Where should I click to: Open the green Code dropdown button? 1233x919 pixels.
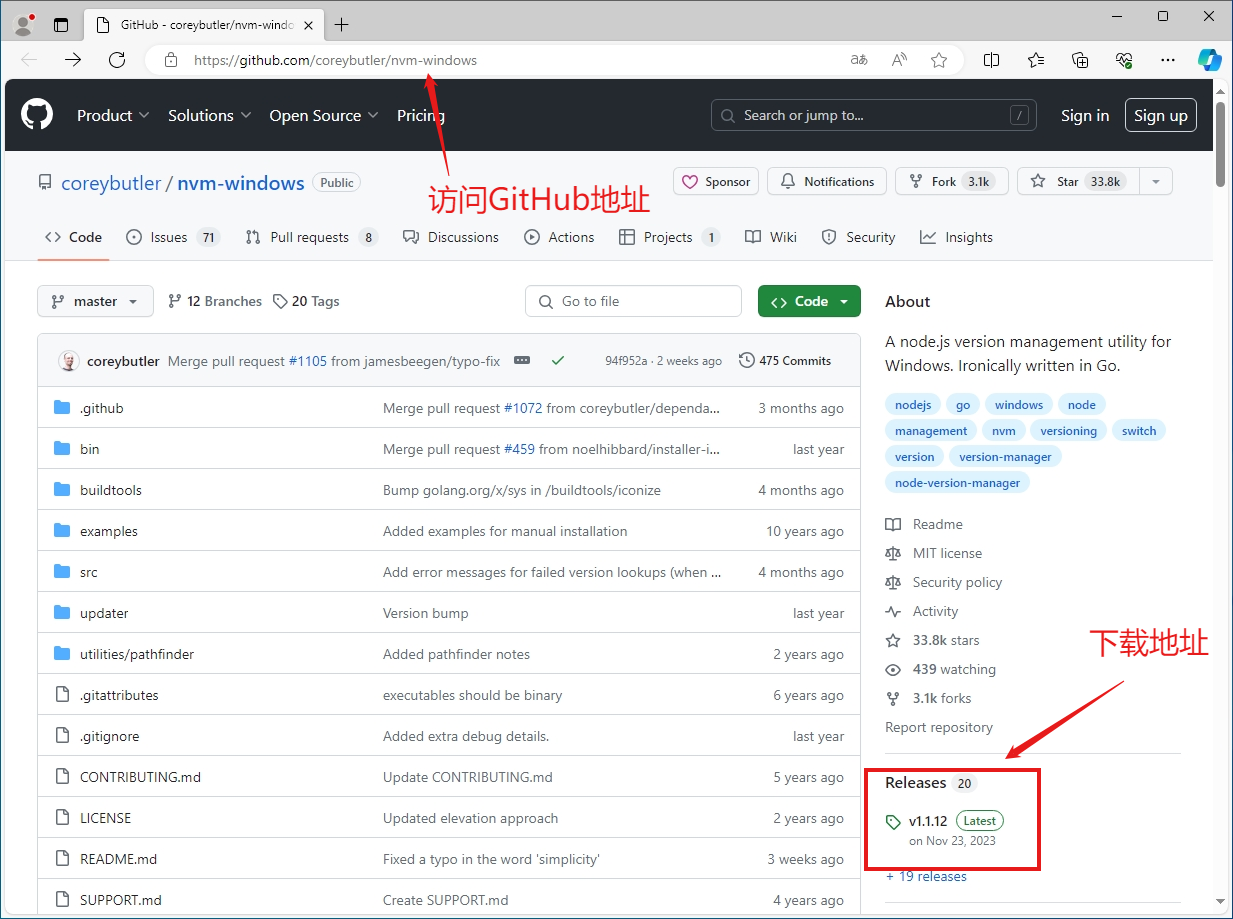(810, 301)
